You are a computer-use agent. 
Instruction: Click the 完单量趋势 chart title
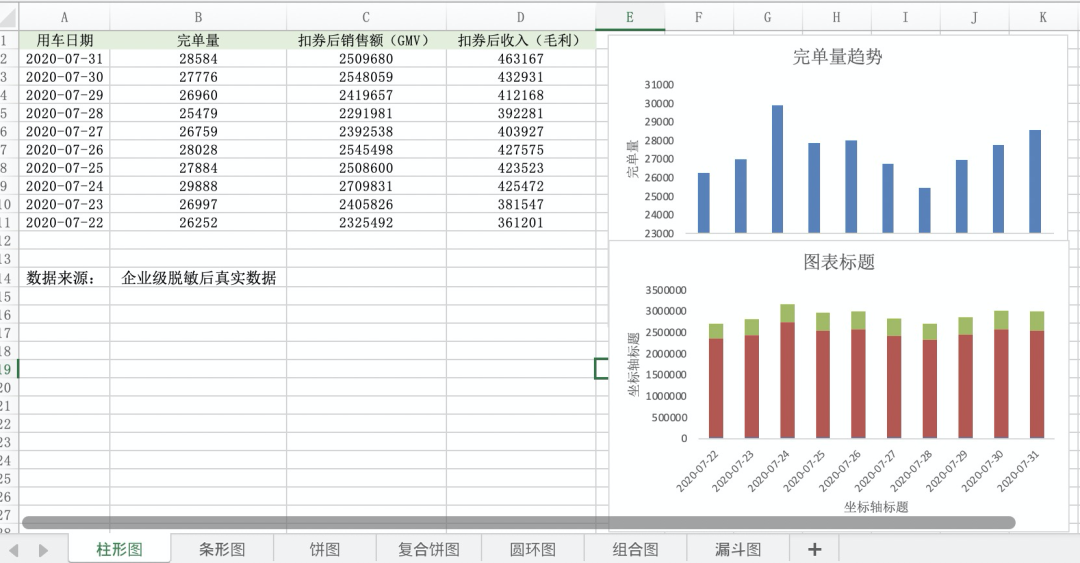[838, 57]
